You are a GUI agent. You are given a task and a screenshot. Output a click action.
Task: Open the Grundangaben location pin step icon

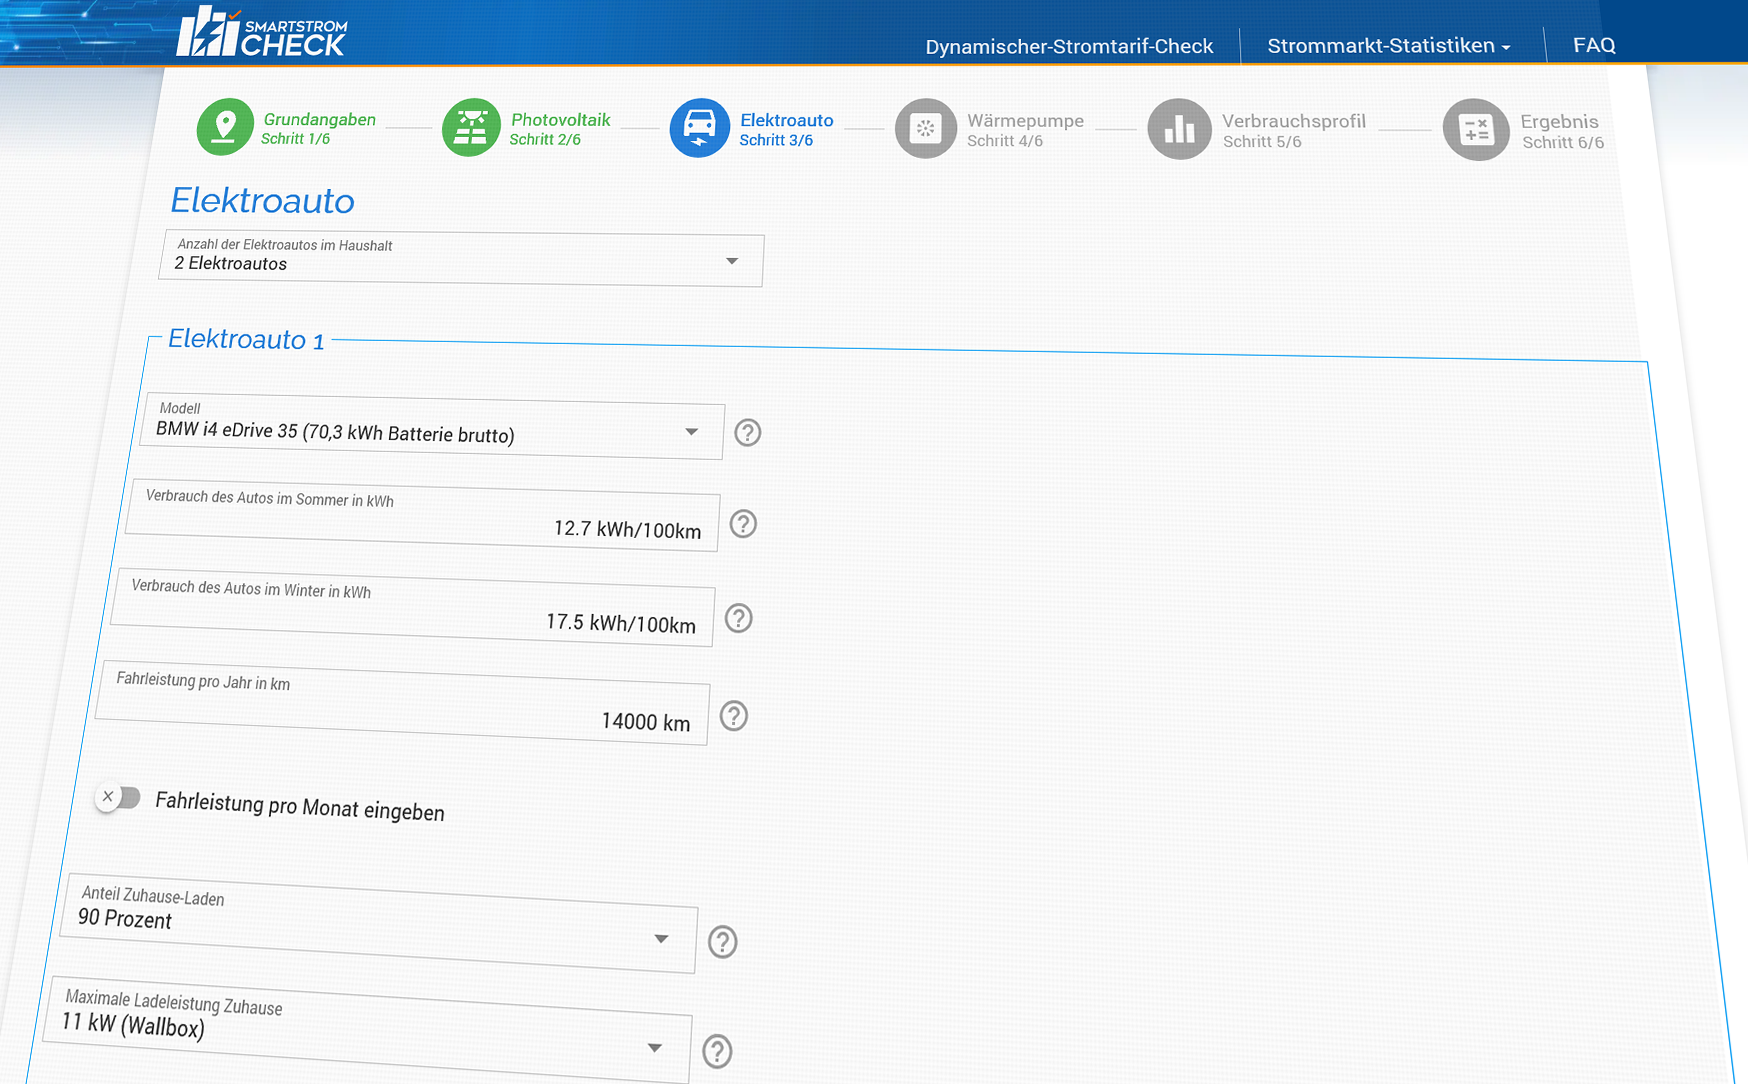point(225,127)
